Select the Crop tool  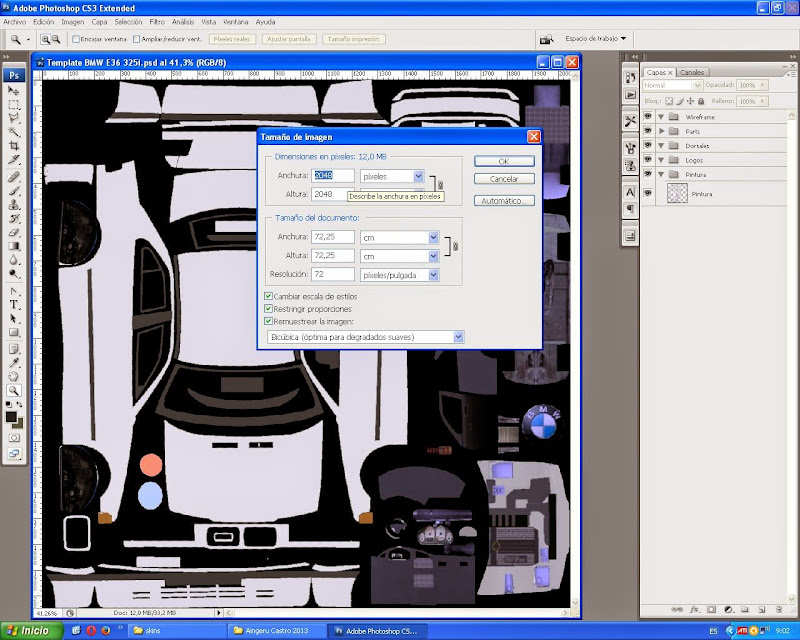(14, 146)
